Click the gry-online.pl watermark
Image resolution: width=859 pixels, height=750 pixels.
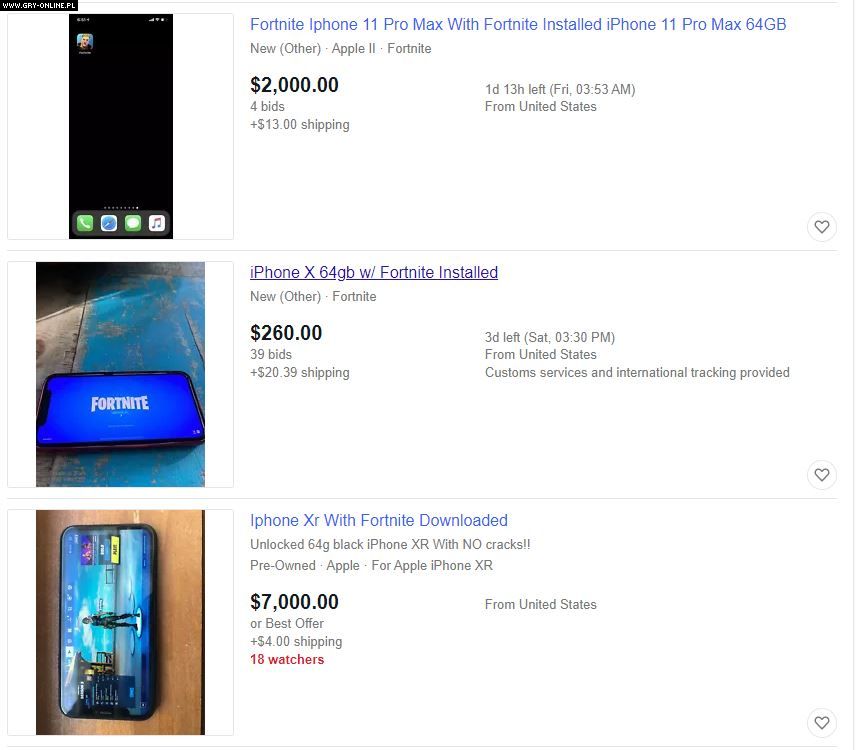[x=39, y=5]
